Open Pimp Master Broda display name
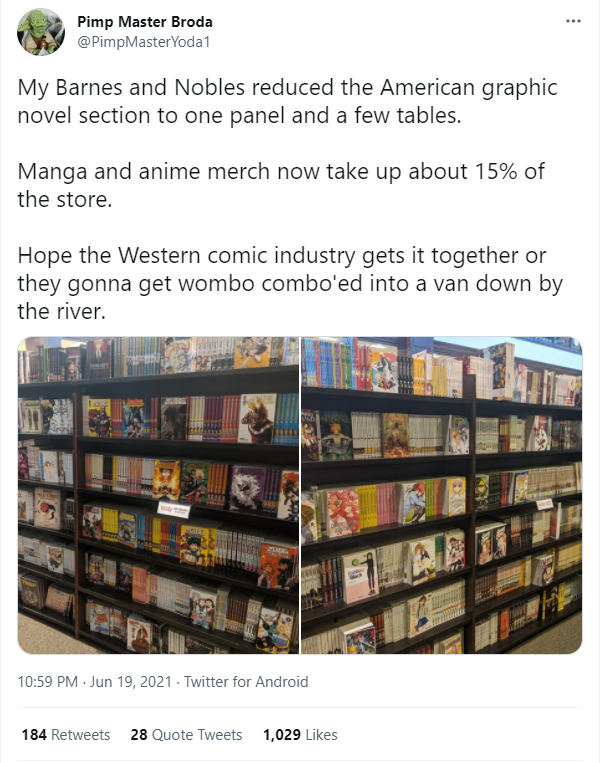The height and width of the screenshot is (763, 606). click(x=145, y=21)
